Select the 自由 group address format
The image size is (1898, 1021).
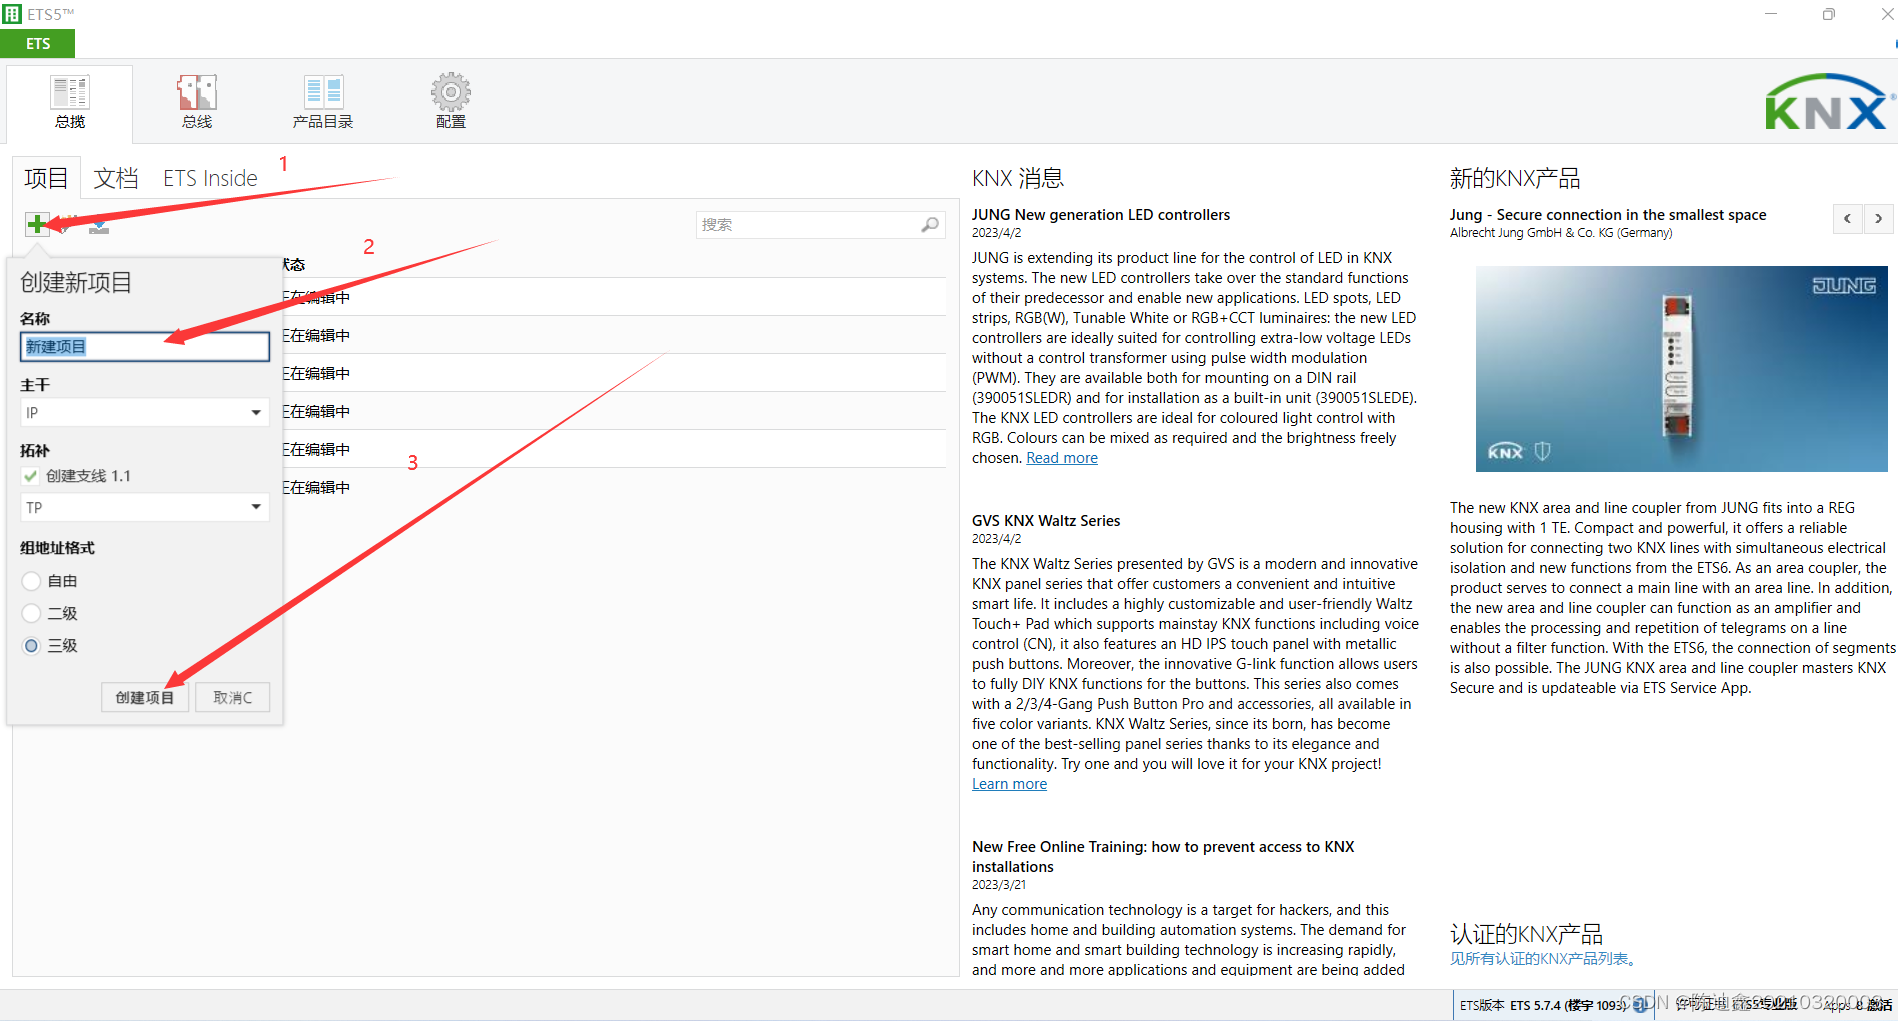[x=31, y=581]
